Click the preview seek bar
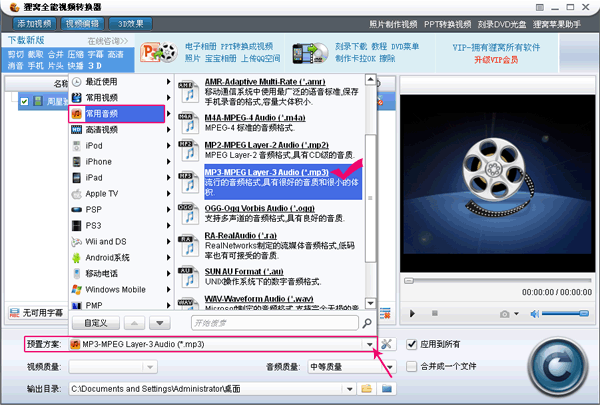Image resolution: width=600 pixels, height=405 pixels. pos(498,281)
